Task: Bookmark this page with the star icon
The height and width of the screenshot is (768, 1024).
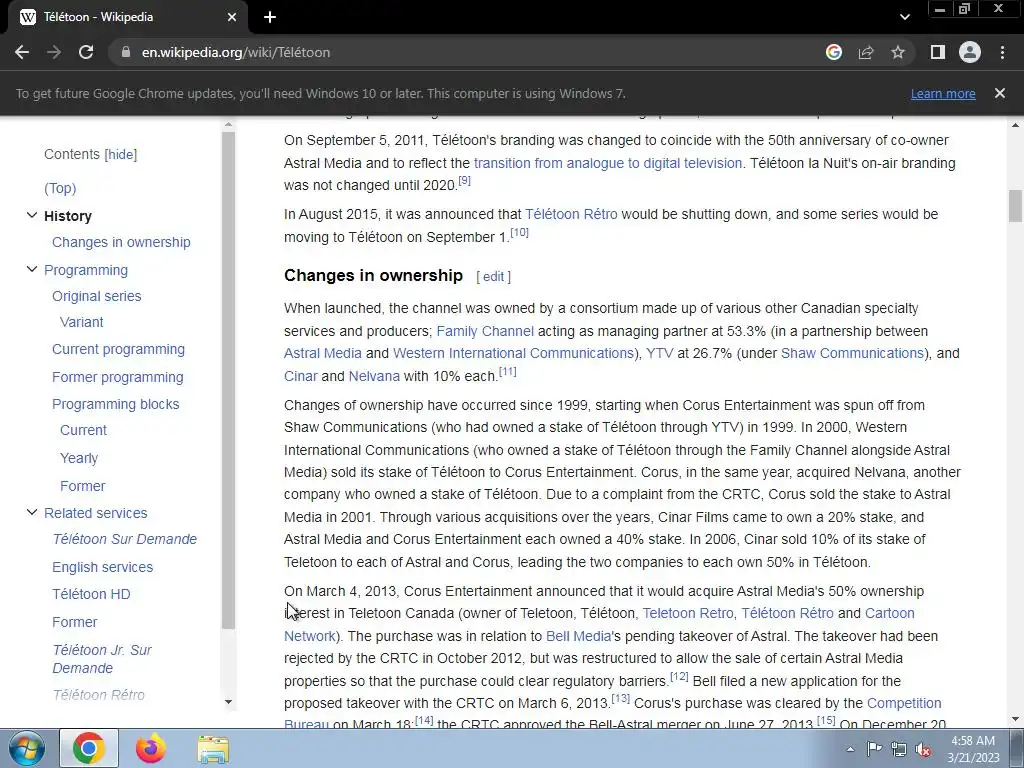Action: 898,52
